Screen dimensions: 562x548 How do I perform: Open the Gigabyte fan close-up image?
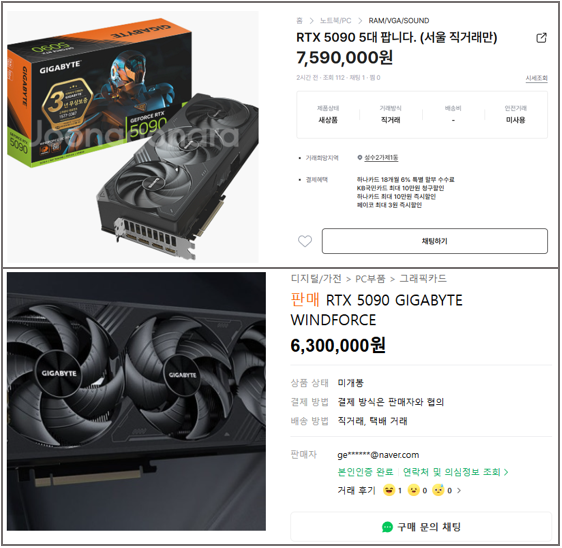tap(136, 401)
